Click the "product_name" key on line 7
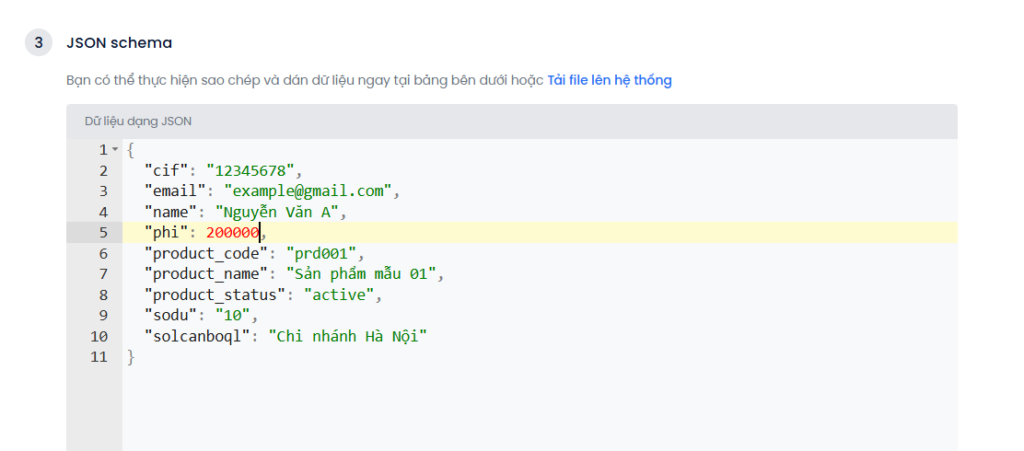This screenshot has height=451, width=1024. pos(206,274)
